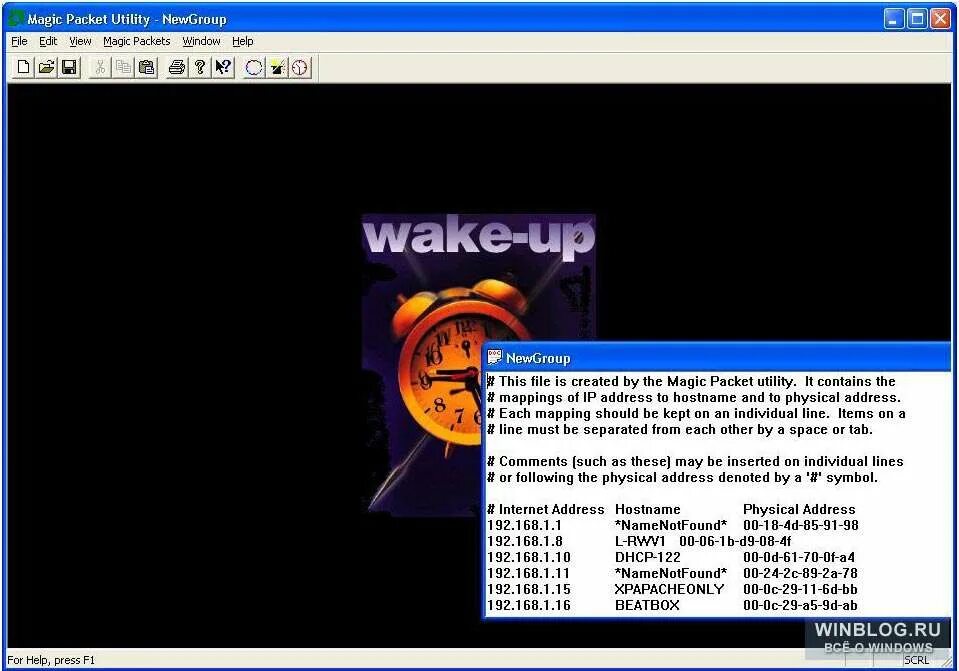Open the Window menu

point(201,41)
